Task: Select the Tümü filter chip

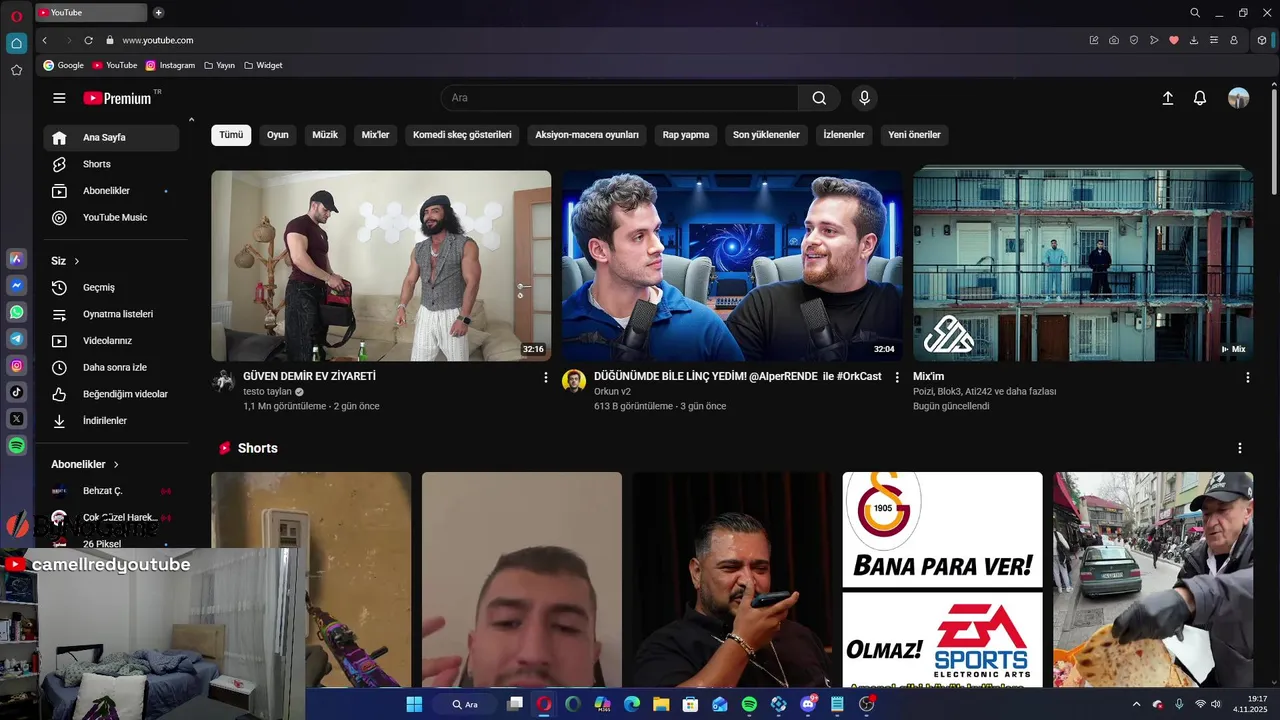Action: (x=231, y=135)
